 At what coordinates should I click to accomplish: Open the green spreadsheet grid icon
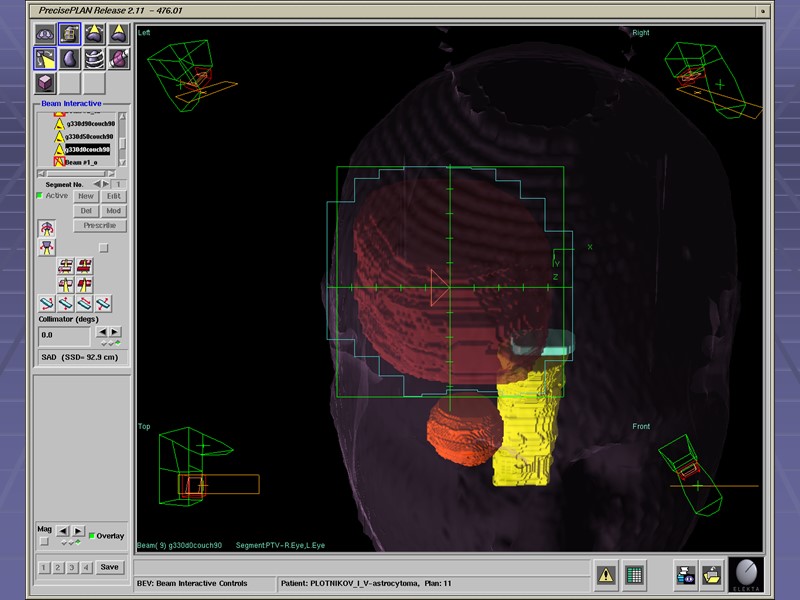click(x=634, y=575)
